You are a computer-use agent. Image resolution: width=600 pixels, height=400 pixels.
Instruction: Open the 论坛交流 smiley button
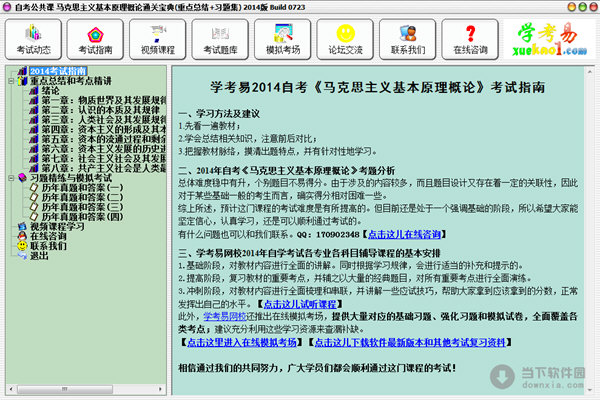click(345, 40)
